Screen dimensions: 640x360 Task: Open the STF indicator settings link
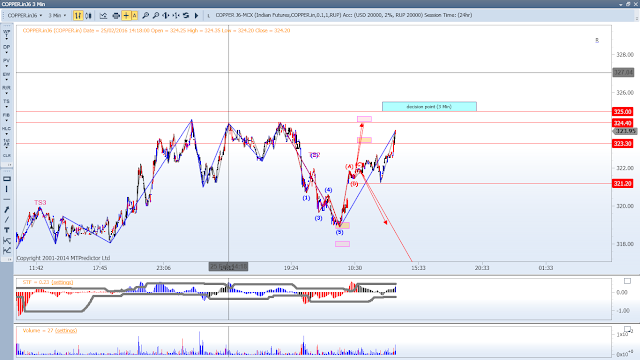62,282
